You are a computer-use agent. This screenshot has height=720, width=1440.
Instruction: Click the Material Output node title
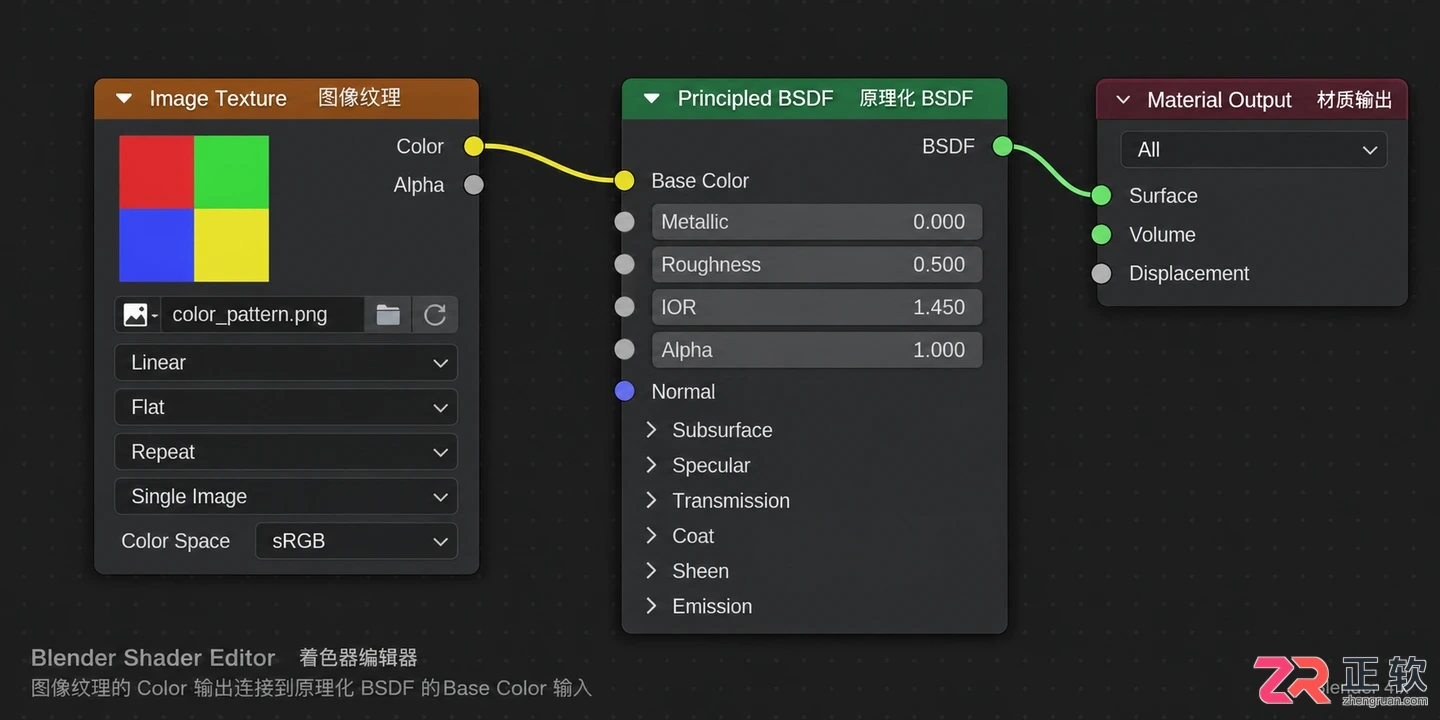pyautogui.click(x=1219, y=100)
